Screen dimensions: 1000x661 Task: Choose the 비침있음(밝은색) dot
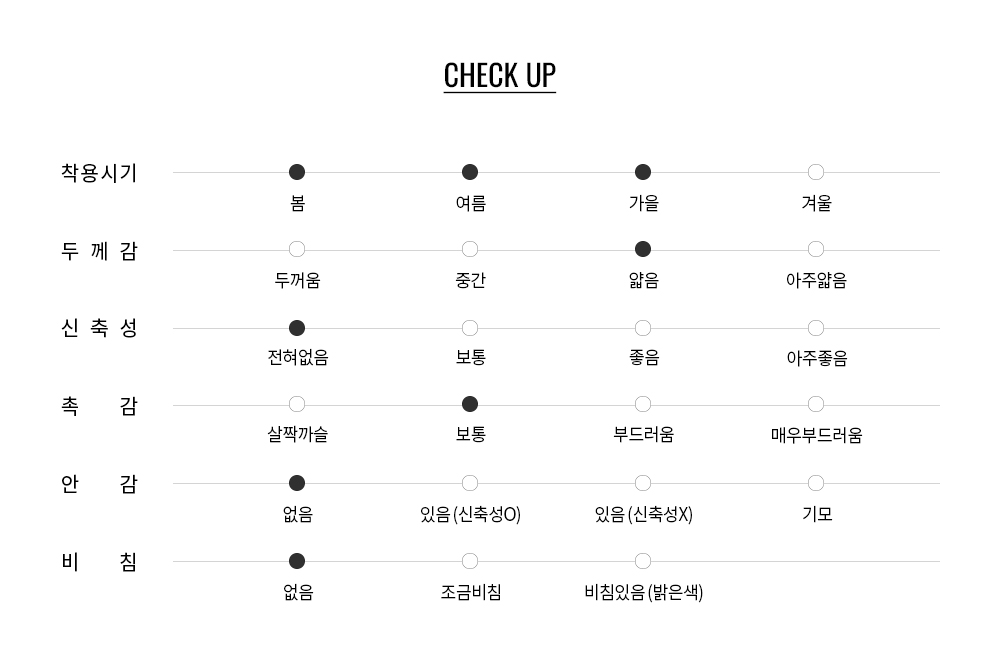click(643, 561)
